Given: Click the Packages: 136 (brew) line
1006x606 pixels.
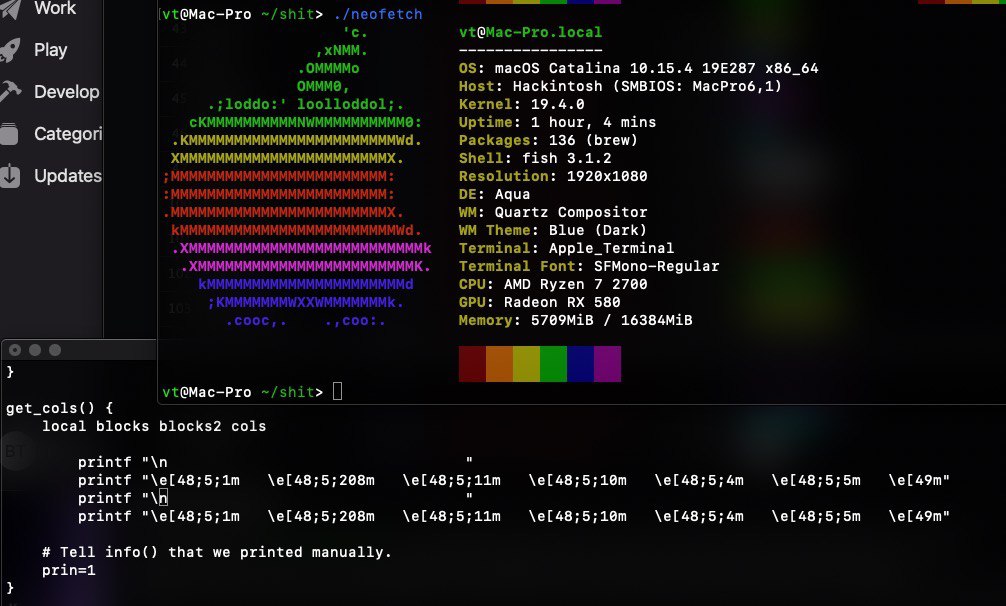Looking at the screenshot, I should click(x=549, y=140).
